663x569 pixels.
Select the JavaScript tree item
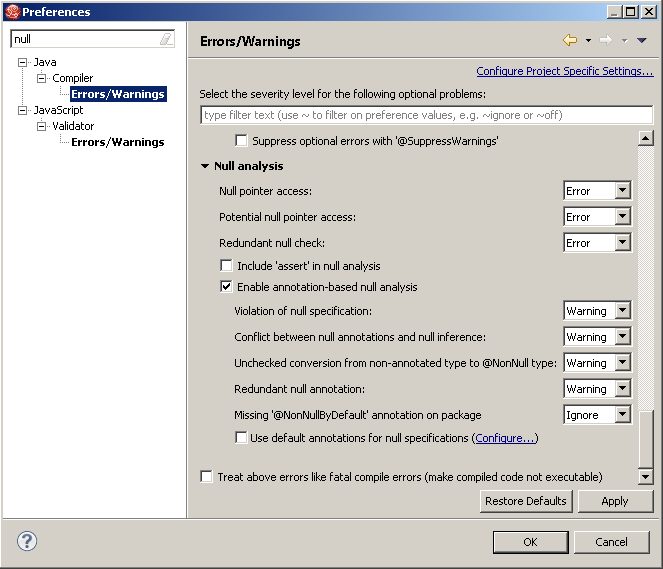[59, 110]
